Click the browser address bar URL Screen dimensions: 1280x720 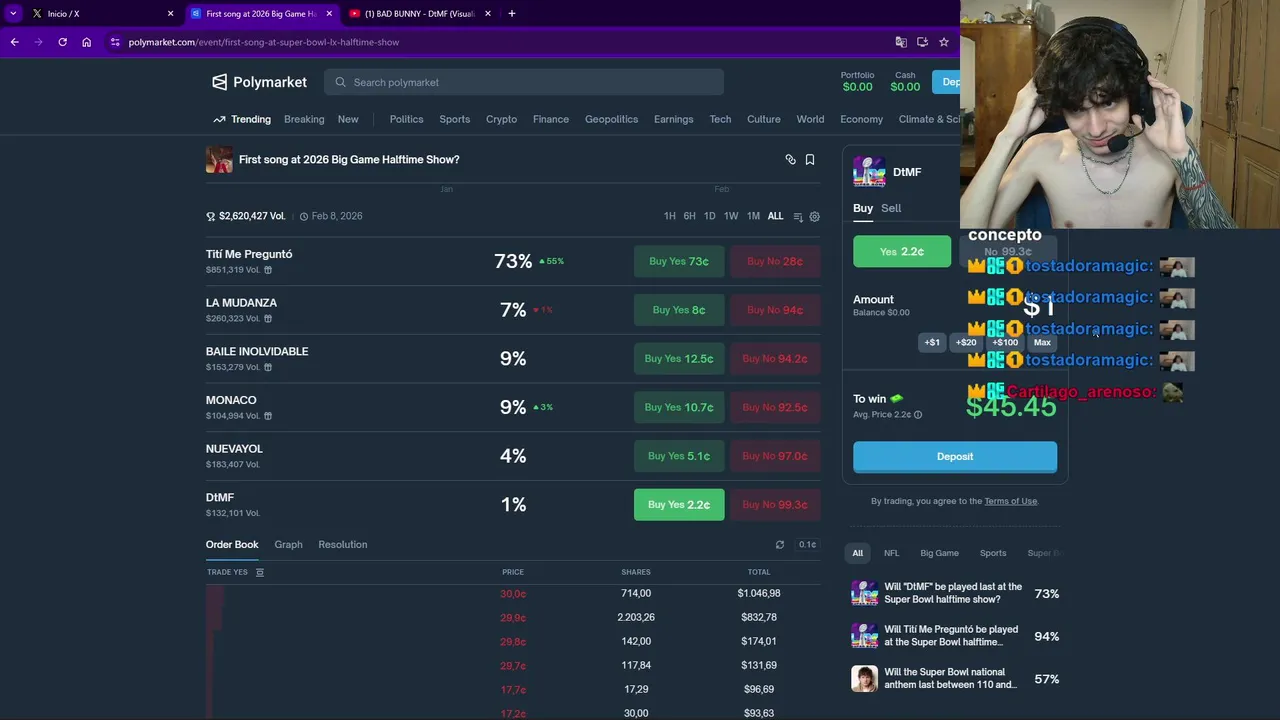point(264,42)
